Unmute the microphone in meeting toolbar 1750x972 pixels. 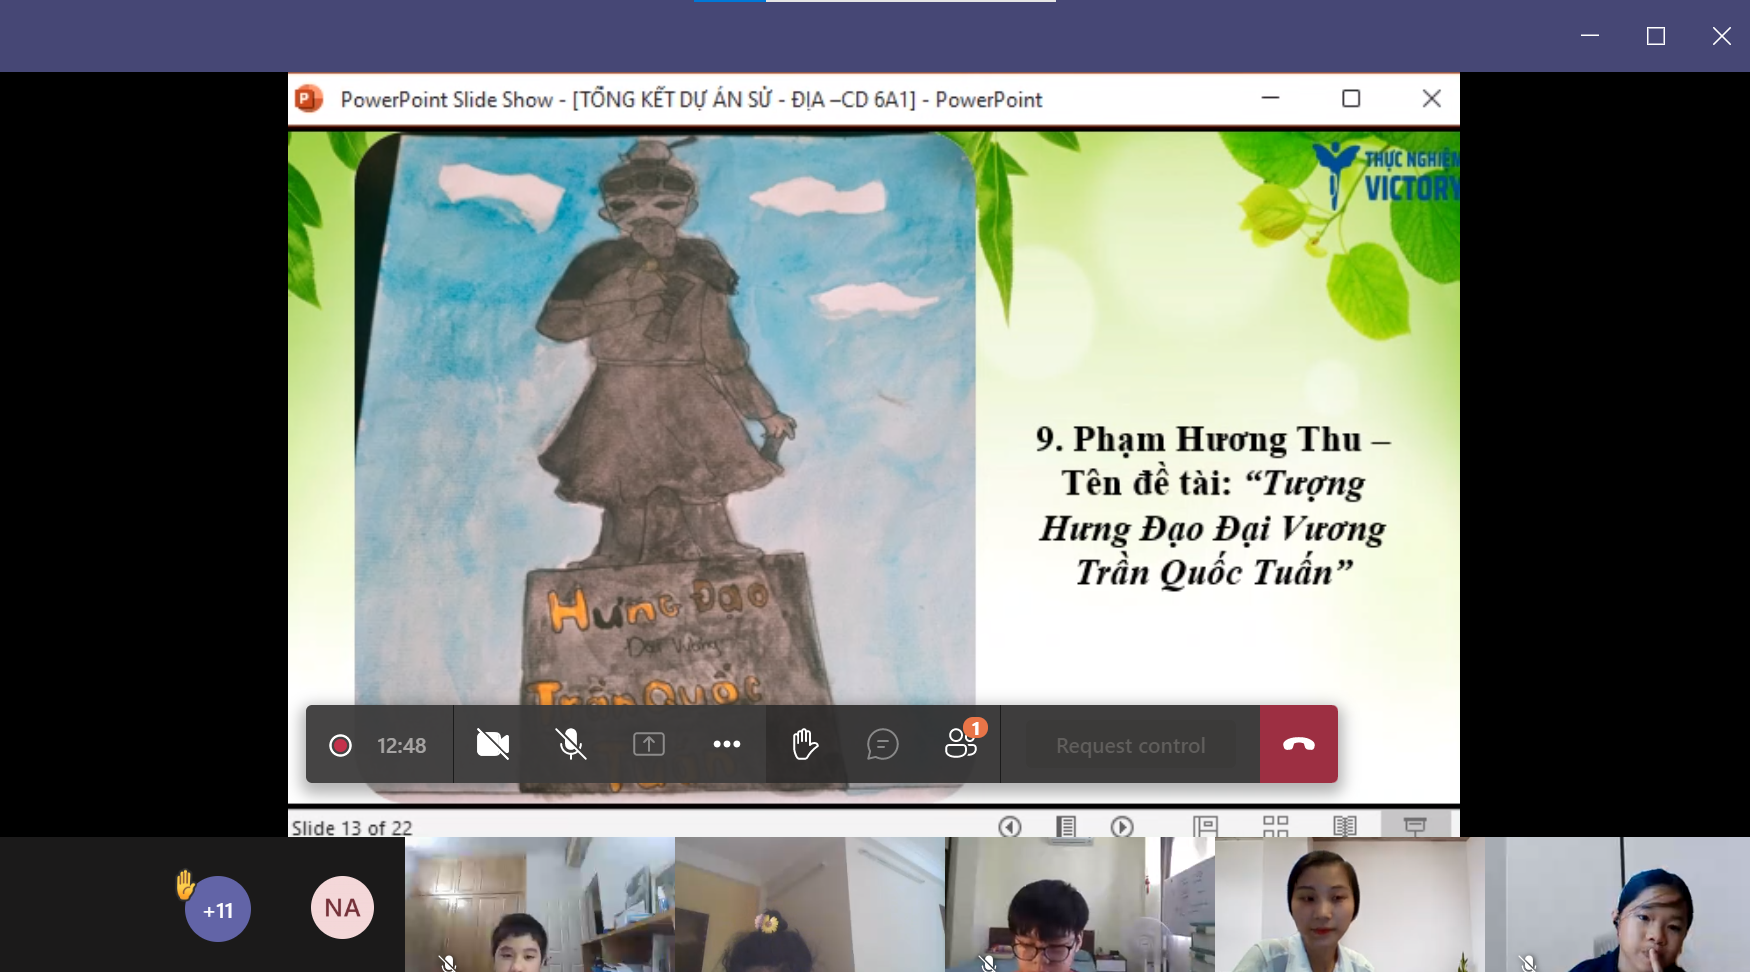570,744
